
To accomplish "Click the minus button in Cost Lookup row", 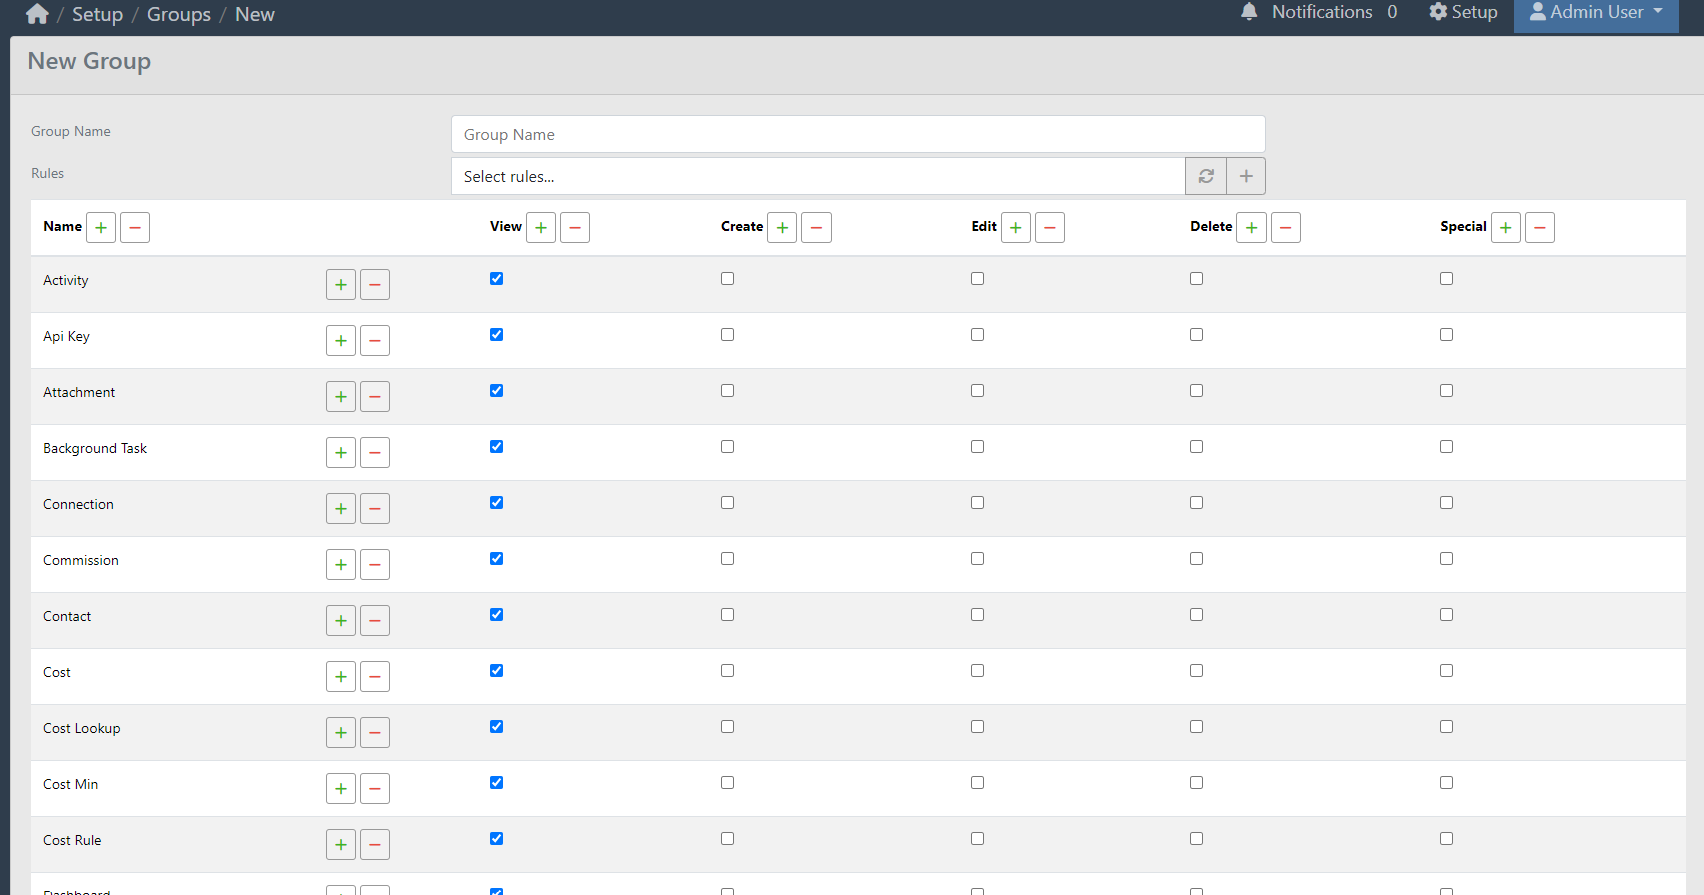I will [x=375, y=733].
